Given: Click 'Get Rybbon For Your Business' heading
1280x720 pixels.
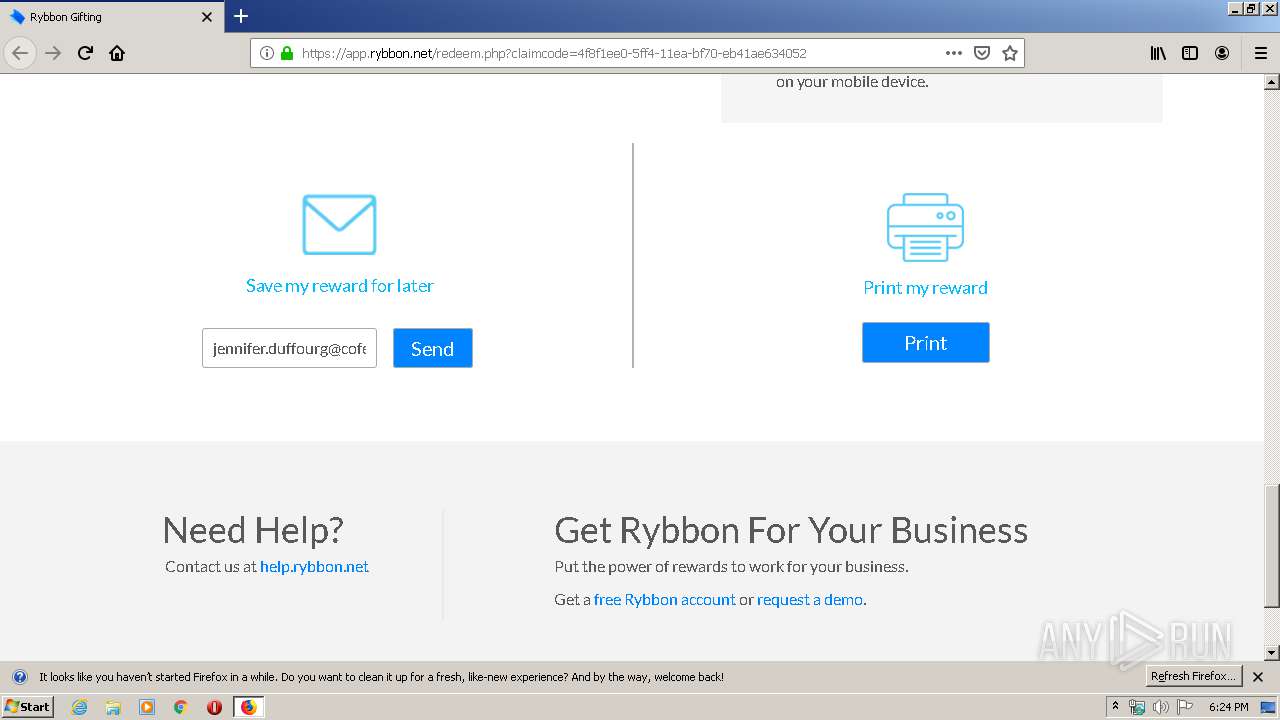Looking at the screenshot, I should click(791, 530).
